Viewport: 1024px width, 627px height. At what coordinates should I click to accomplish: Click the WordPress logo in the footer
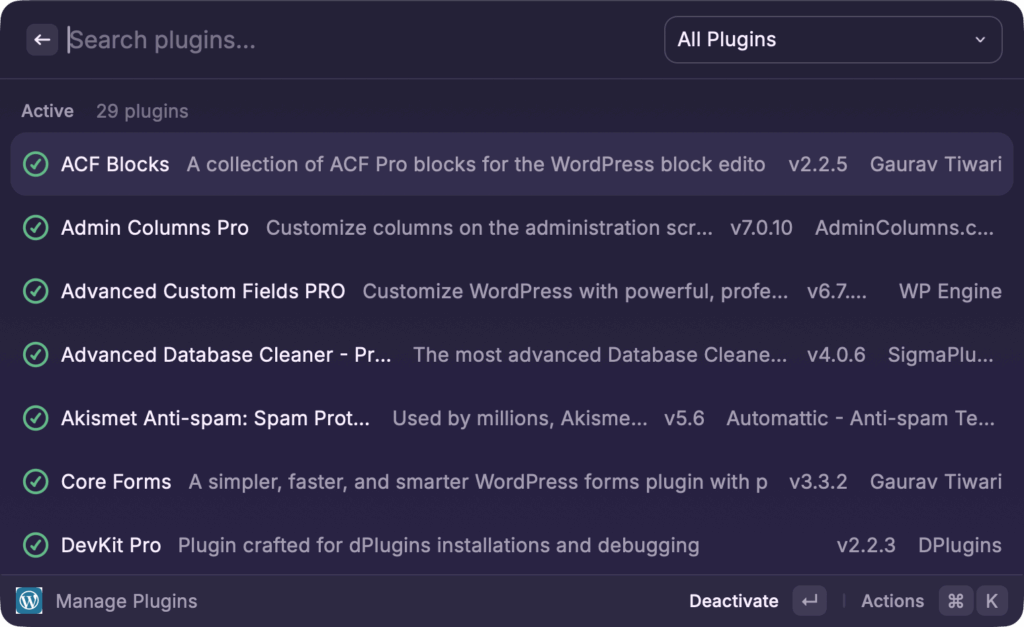28,600
